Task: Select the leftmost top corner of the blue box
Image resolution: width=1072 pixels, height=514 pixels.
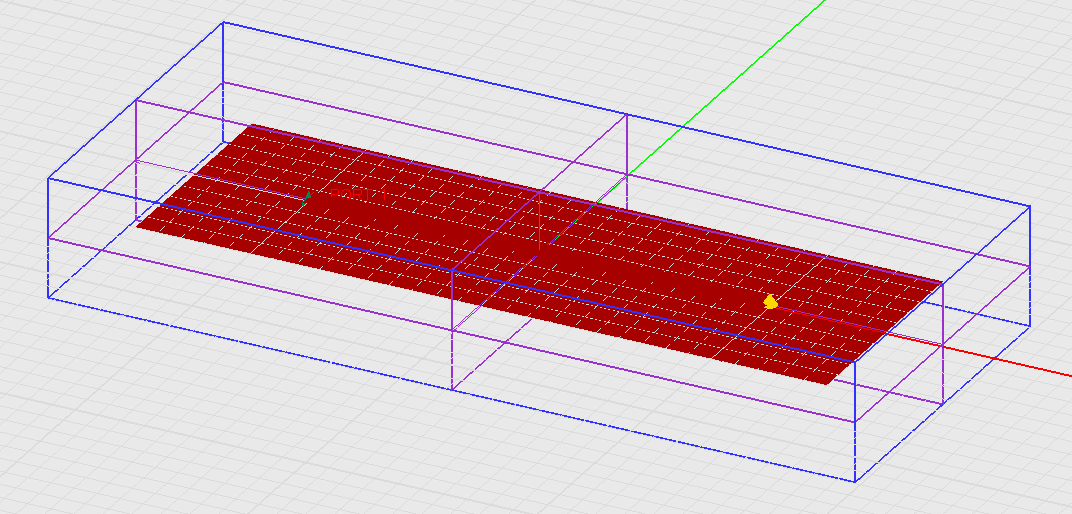Action: point(49,179)
